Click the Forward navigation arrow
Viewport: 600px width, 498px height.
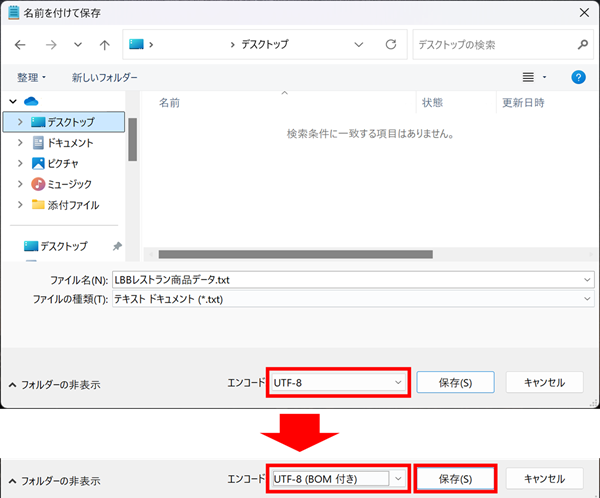click(x=49, y=45)
